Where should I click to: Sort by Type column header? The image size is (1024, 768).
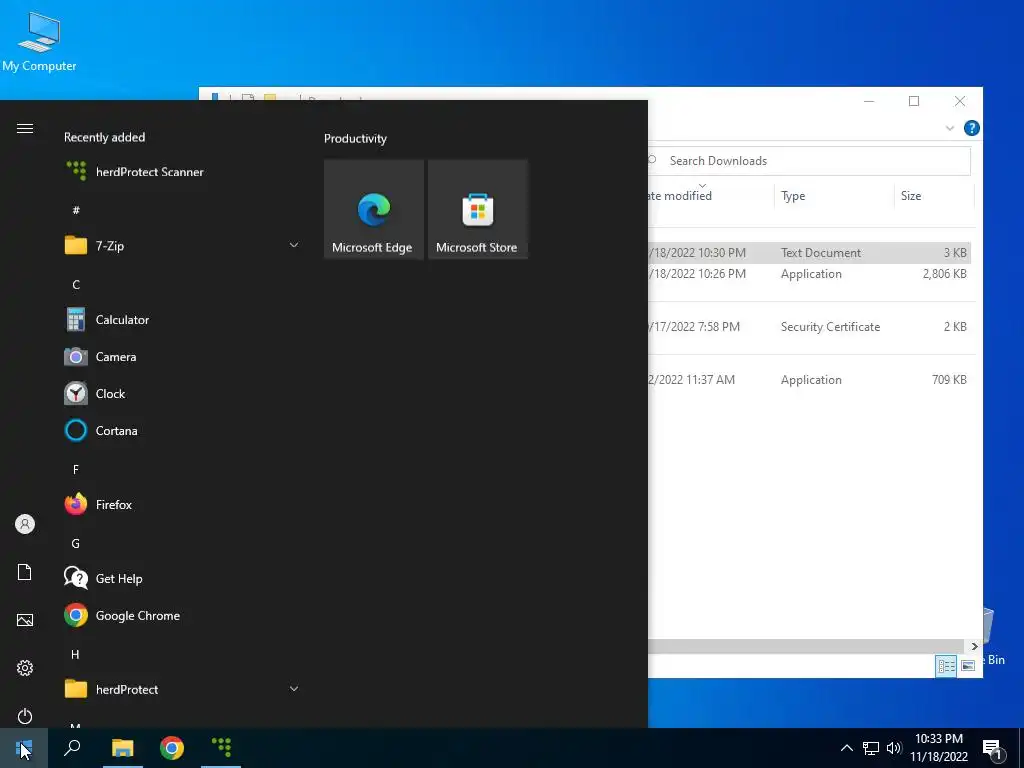[x=834, y=195]
